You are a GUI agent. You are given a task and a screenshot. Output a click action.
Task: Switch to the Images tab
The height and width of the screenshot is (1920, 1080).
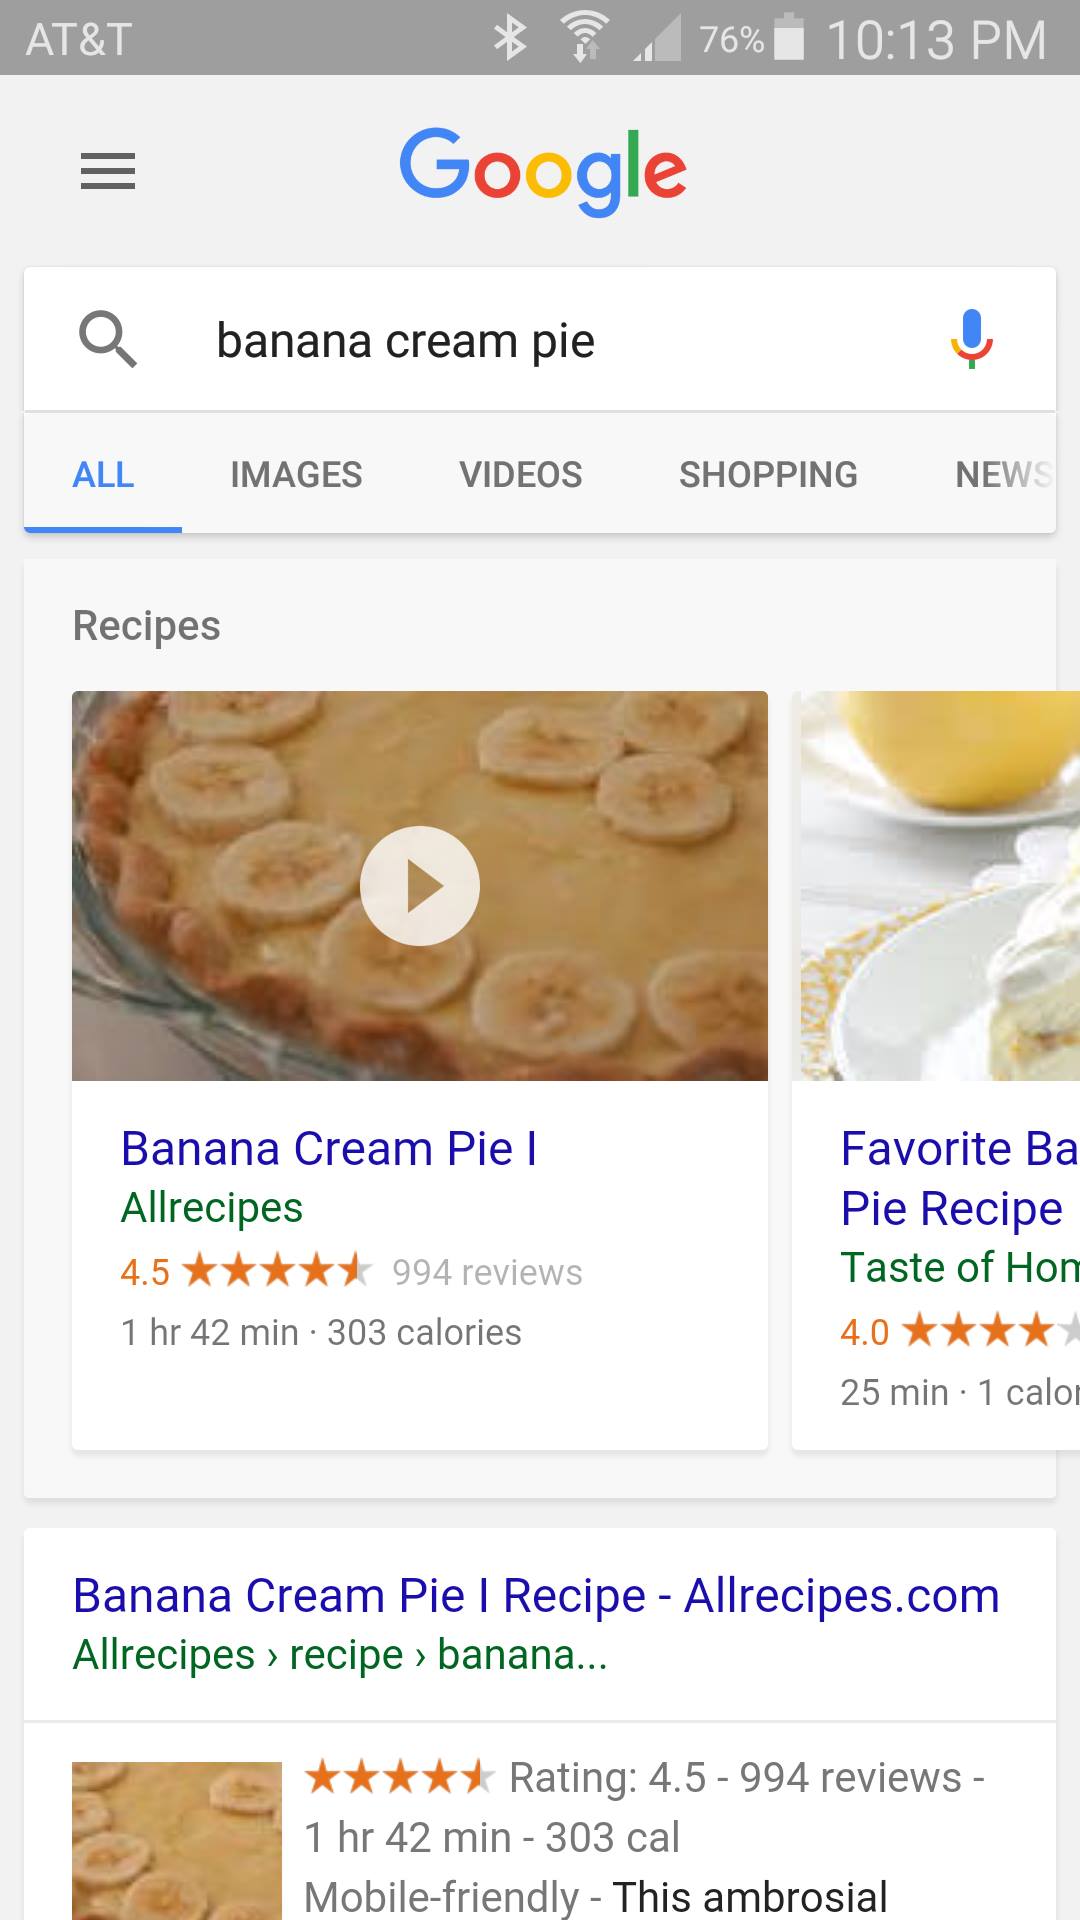(296, 474)
